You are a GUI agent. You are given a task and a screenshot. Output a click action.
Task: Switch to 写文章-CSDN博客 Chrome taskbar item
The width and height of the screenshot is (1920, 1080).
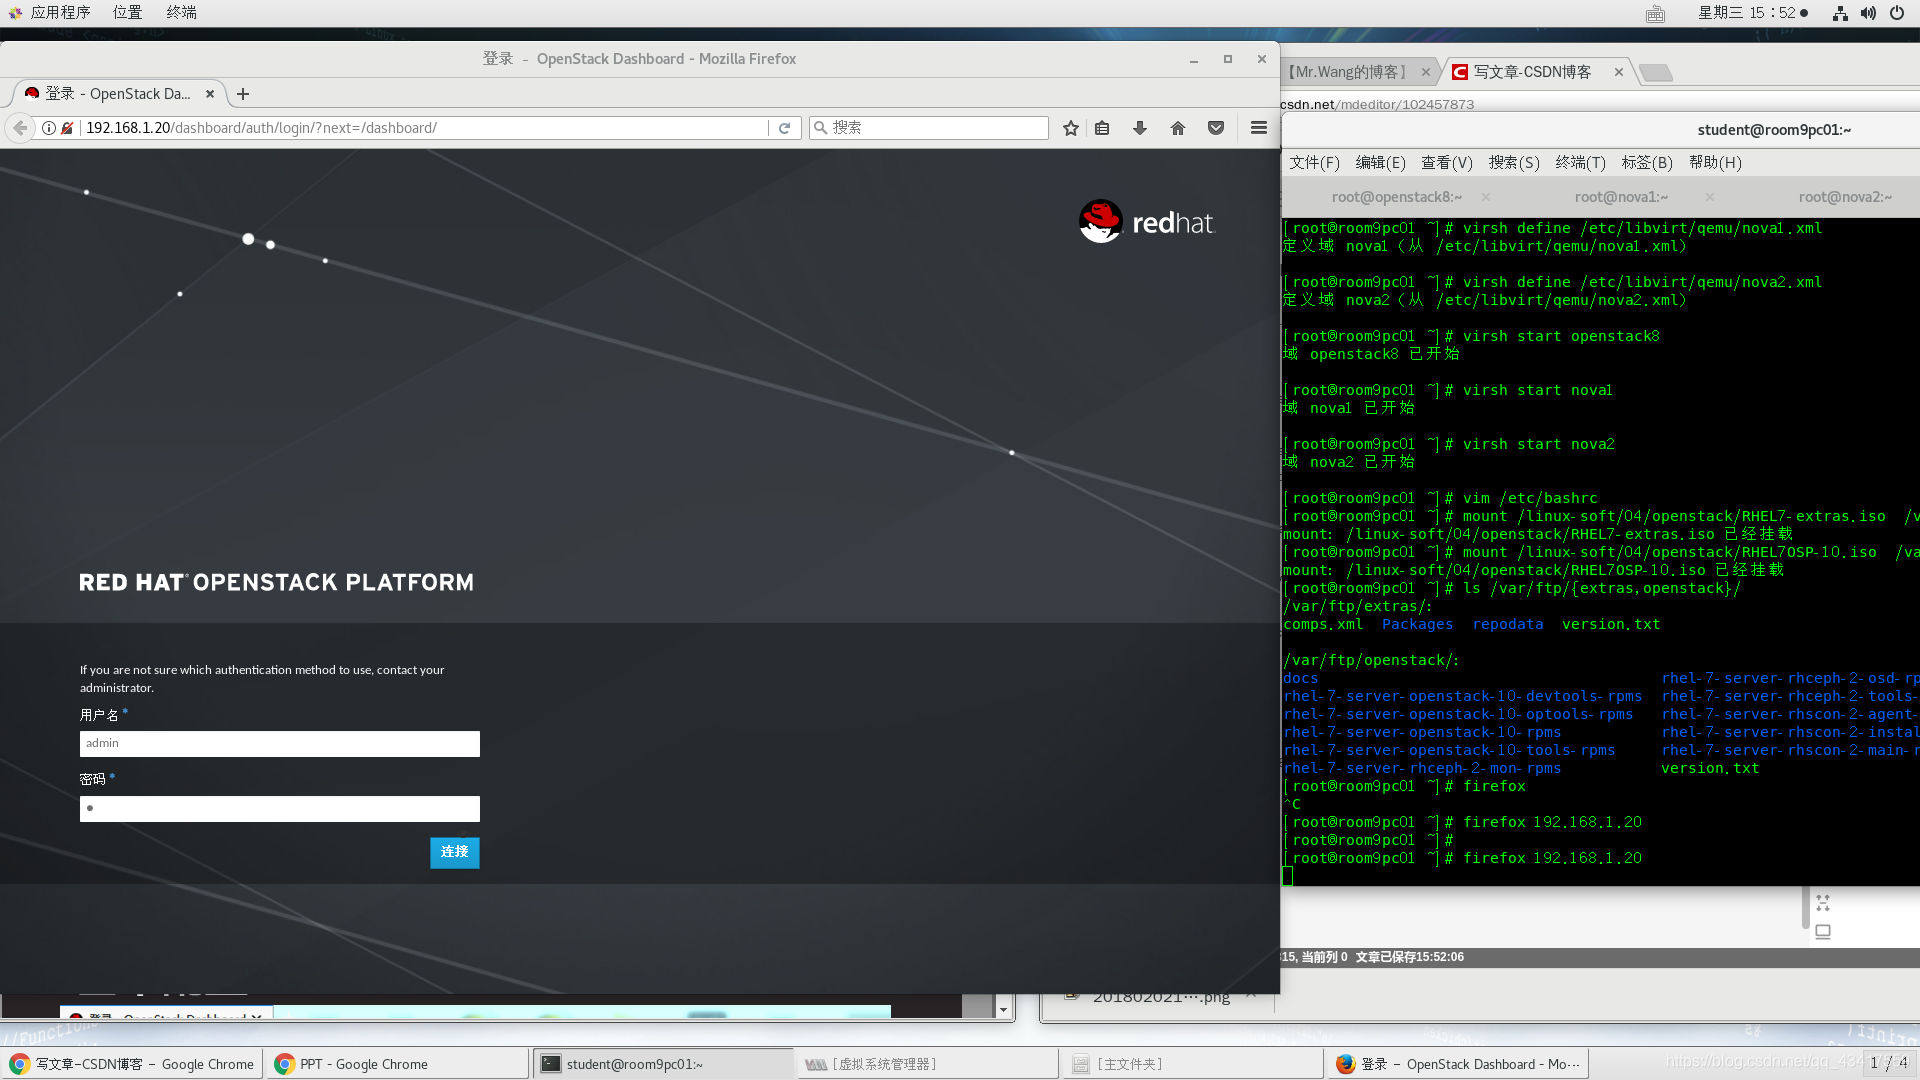132,1064
